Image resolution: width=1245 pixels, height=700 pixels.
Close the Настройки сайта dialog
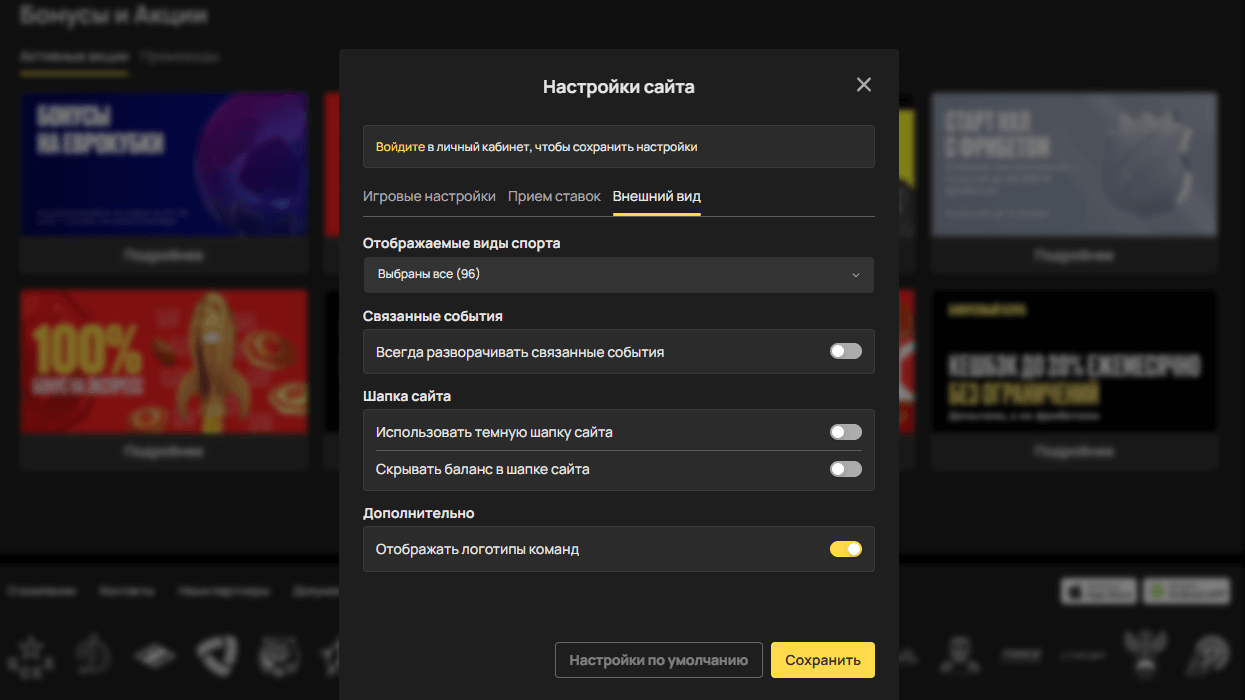(x=864, y=85)
